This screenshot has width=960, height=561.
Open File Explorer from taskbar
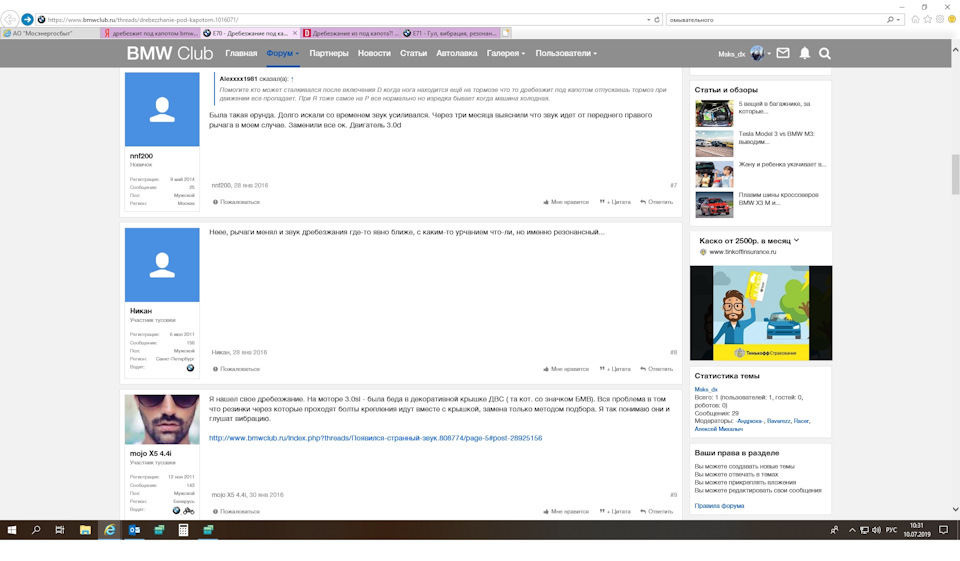[85, 530]
